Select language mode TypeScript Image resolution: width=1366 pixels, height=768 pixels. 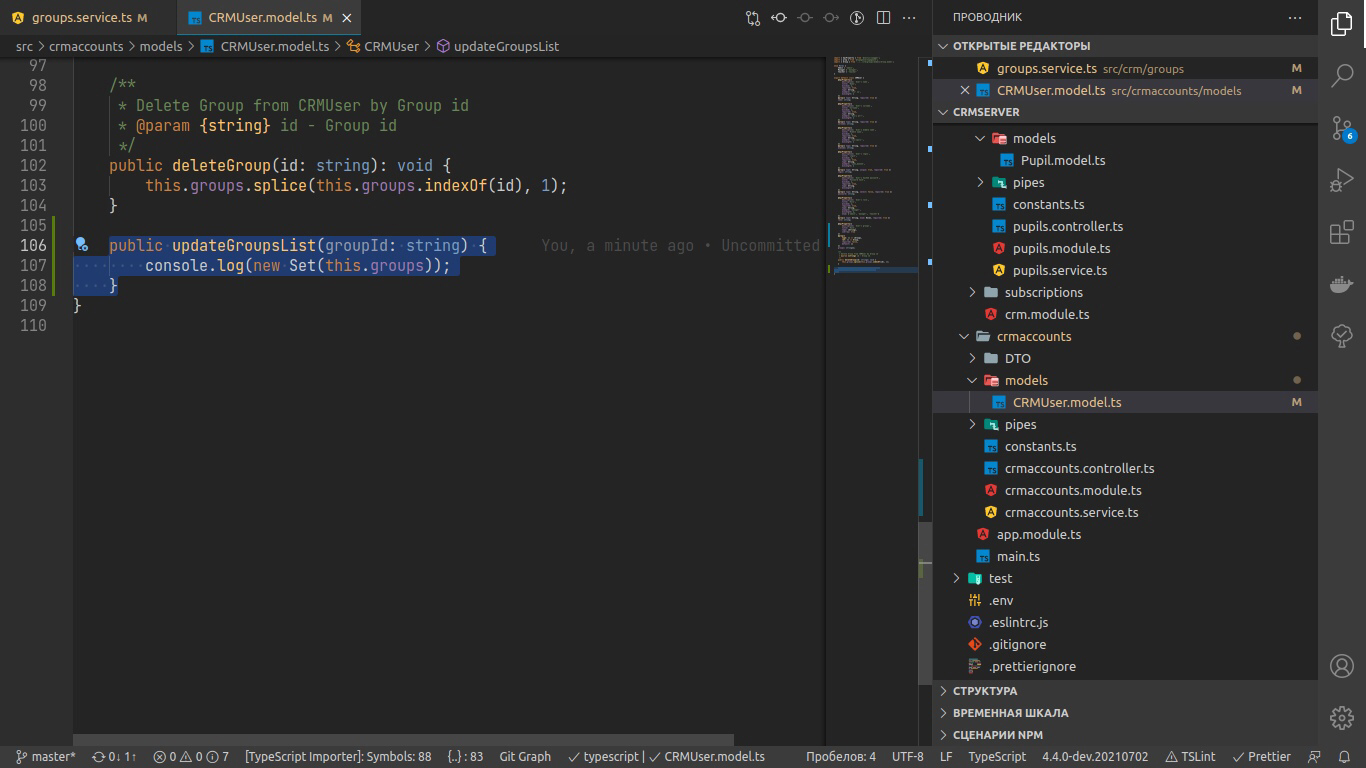click(x=997, y=757)
